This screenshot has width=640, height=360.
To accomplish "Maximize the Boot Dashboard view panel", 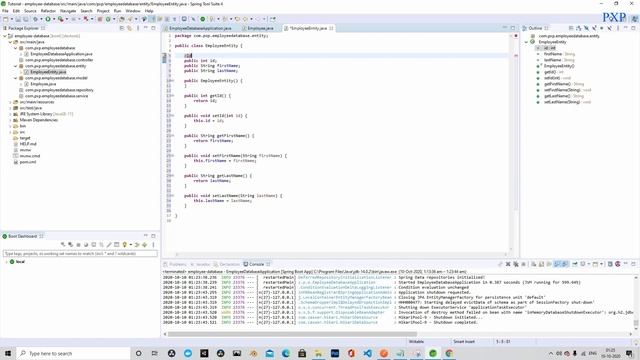I will point(153,236).
